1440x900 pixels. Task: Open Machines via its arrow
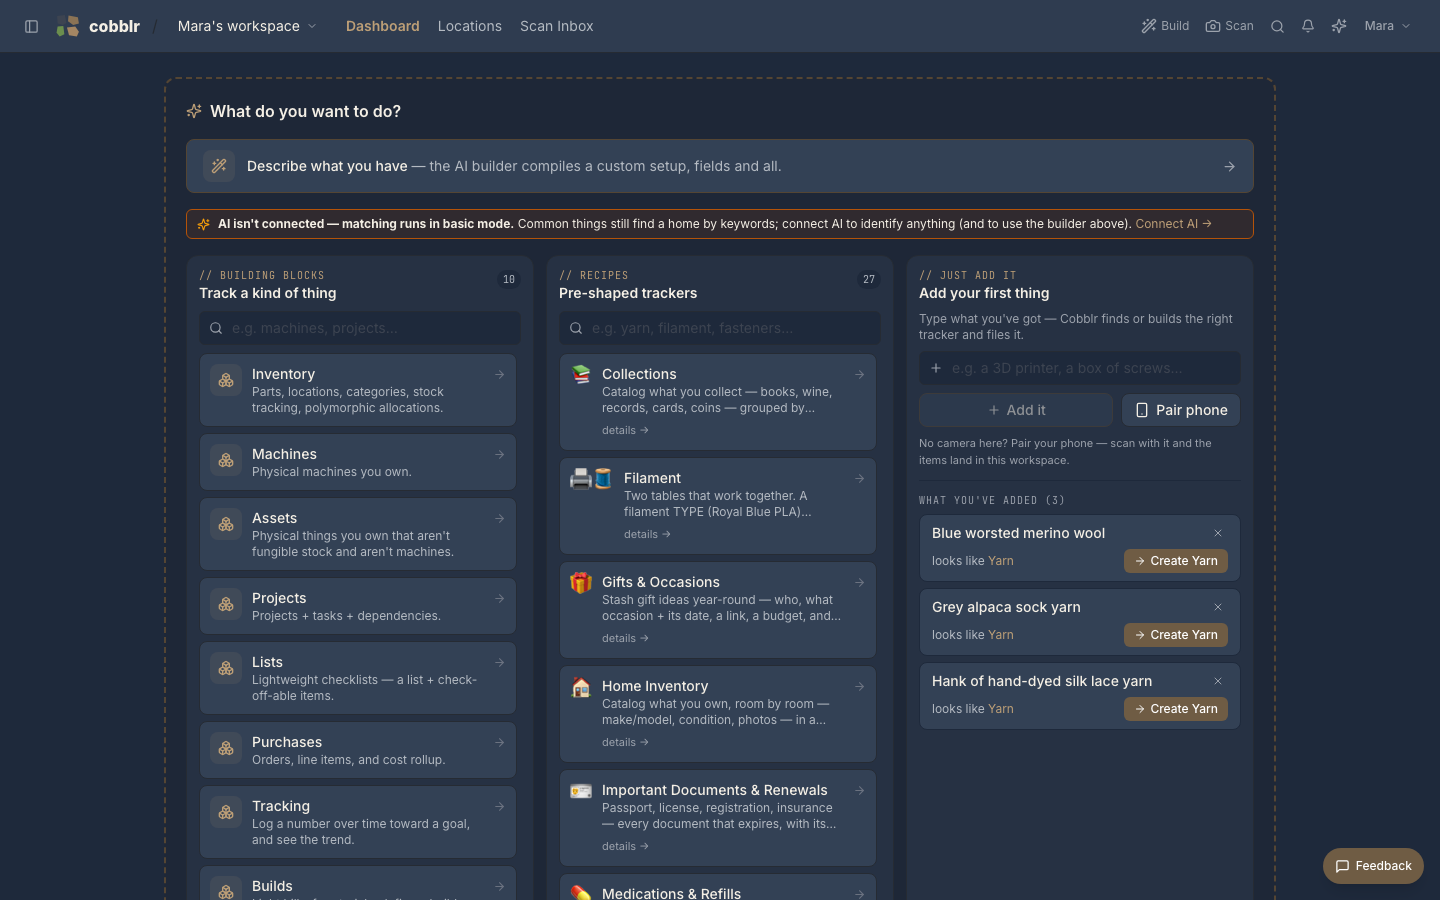(x=500, y=454)
